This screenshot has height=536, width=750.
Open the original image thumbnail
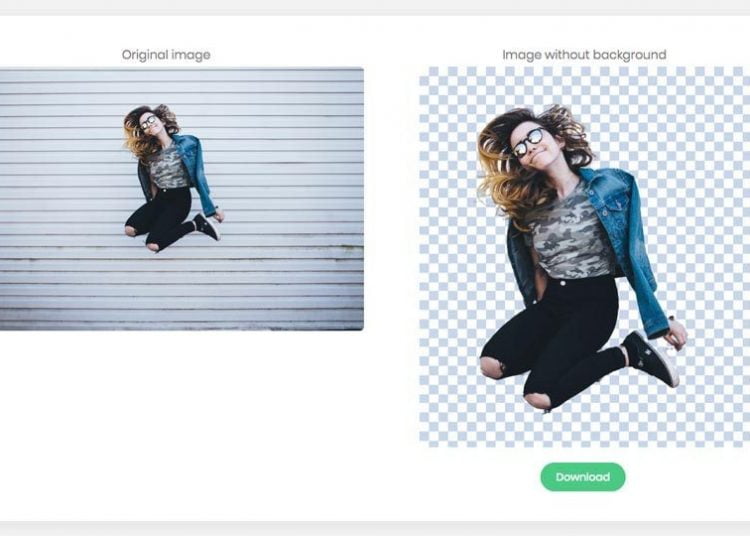181,198
